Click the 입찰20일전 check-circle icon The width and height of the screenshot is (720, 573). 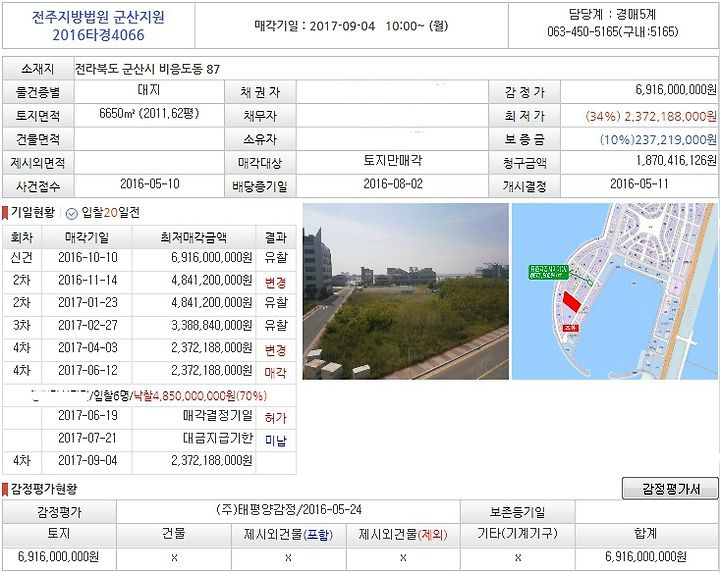coord(72,213)
